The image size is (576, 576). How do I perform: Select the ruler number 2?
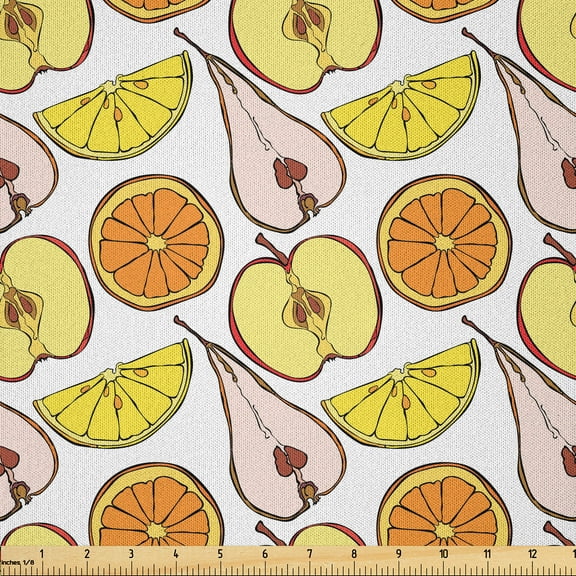(87, 554)
